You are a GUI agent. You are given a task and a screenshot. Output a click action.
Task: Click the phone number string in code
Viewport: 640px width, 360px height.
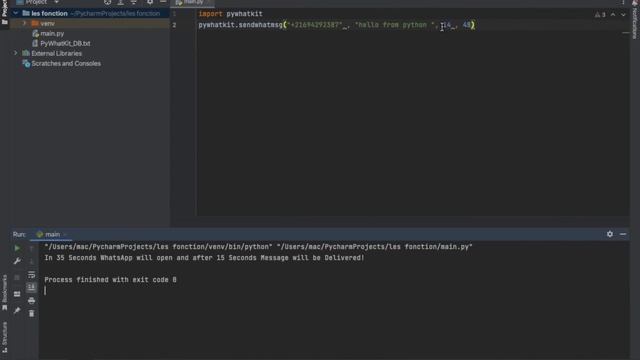click(x=315, y=25)
